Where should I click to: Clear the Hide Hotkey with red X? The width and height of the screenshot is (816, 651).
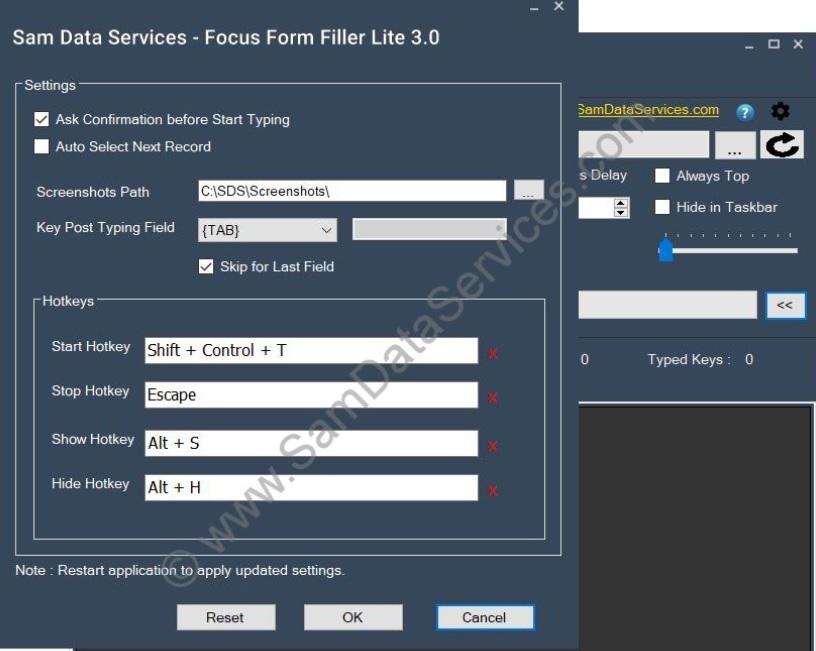click(492, 491)
